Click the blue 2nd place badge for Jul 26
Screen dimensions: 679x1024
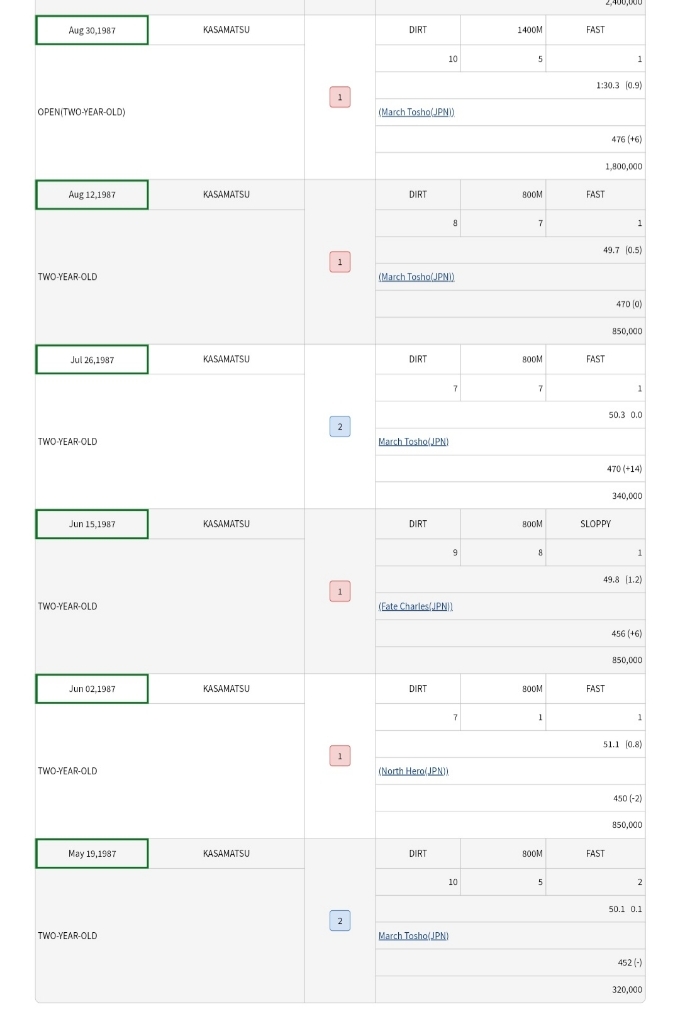pyautogui.click(x=340, y=427)
